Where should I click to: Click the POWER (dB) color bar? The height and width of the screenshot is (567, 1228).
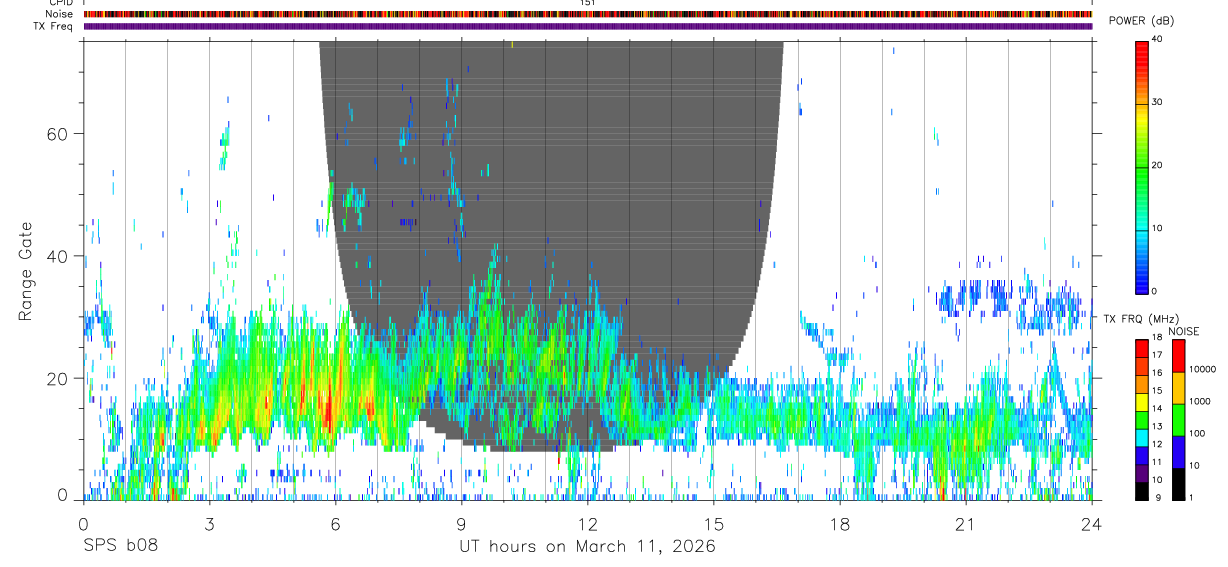(x=1141, y=166)
